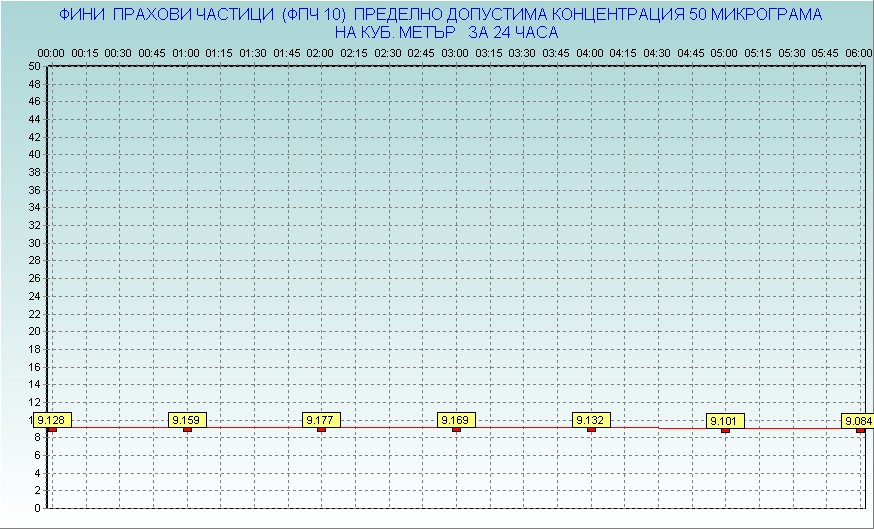Select the 05:45 time axis label
This screenshot has height=529, width=874.
click(x=825, y=52)
